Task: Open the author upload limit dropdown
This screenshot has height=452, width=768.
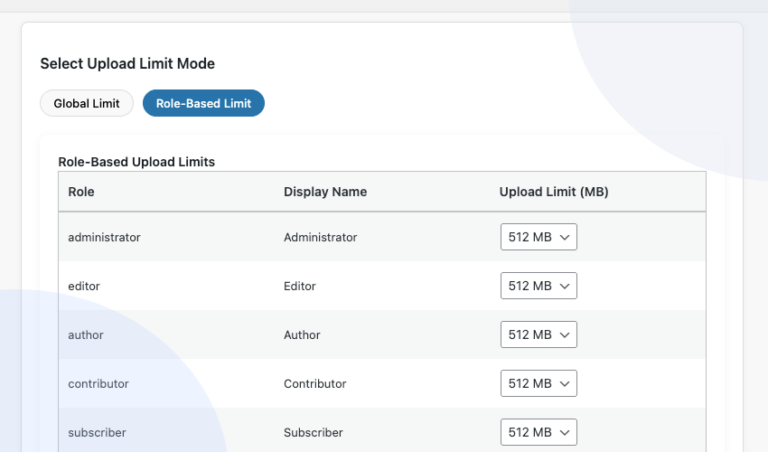Action: (x=538, y=335)
